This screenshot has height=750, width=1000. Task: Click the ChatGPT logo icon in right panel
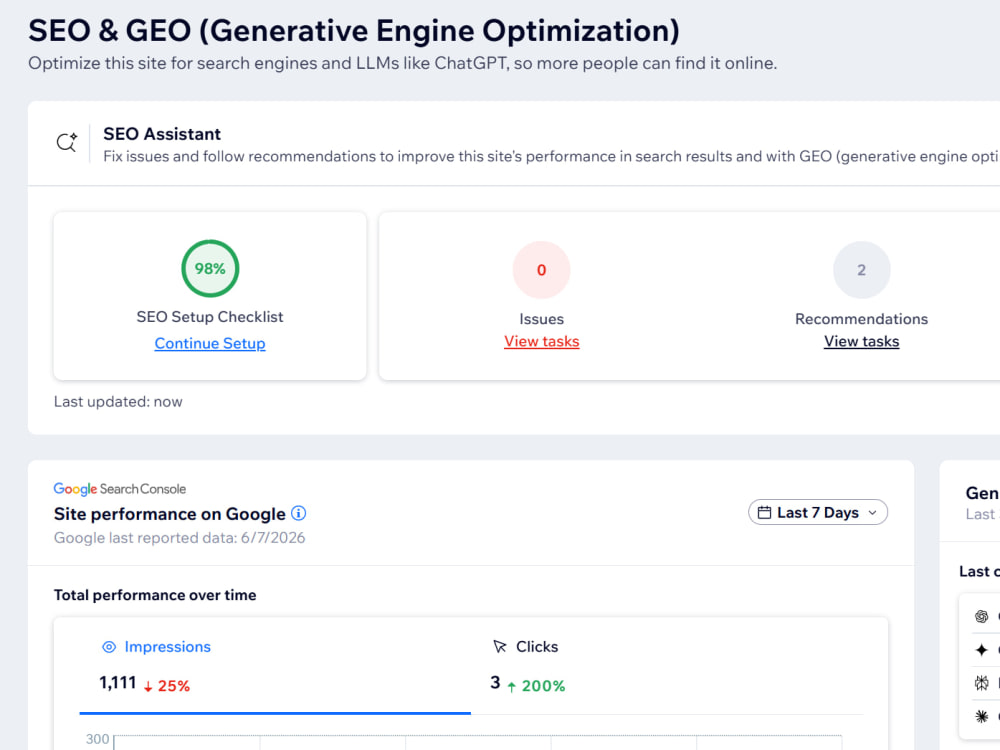click(982, 616)
